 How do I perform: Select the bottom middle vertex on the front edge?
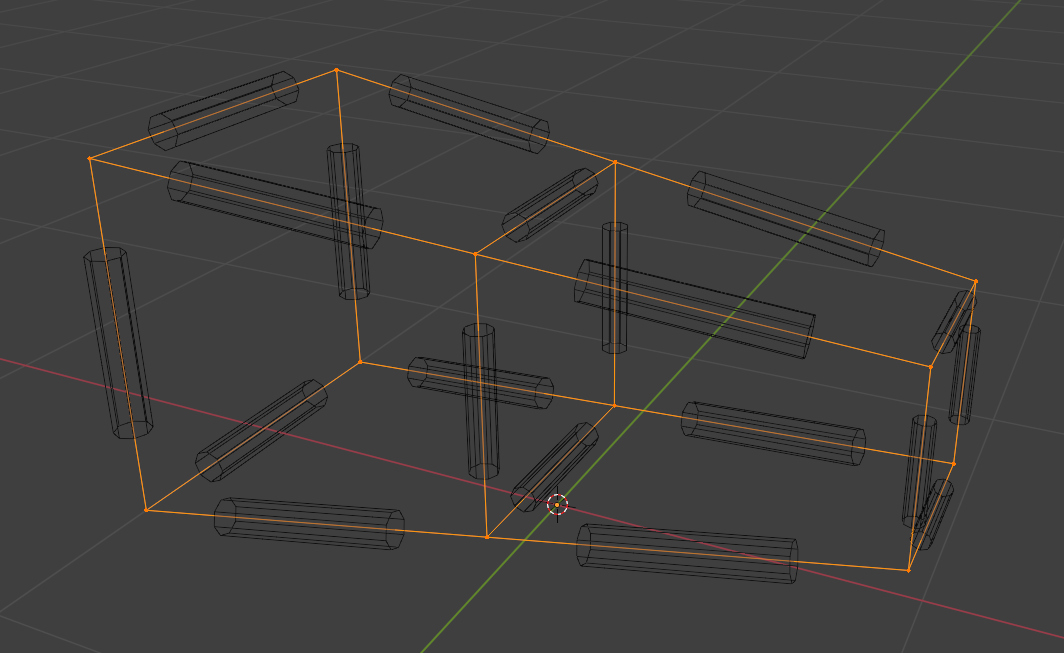tap(487, 537)
